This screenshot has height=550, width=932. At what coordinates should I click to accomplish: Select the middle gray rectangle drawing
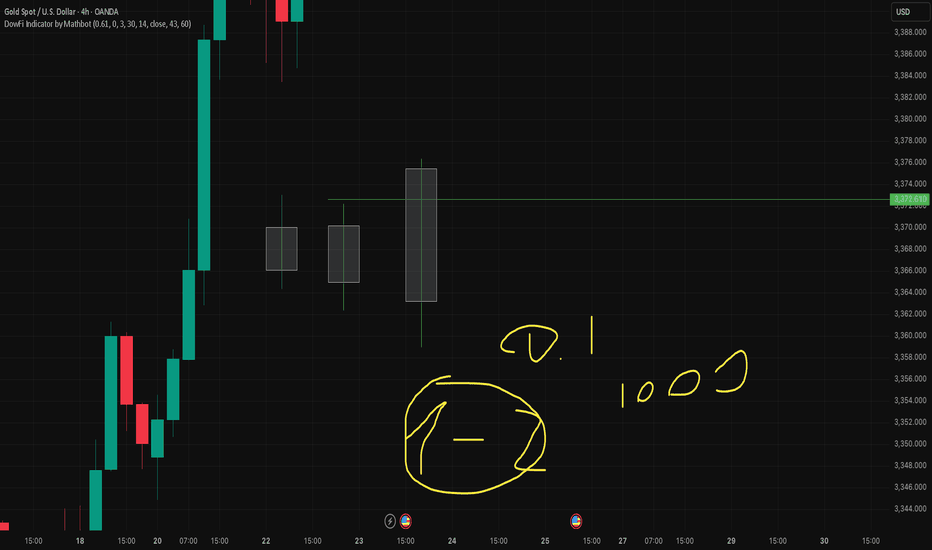coord(344,254)
